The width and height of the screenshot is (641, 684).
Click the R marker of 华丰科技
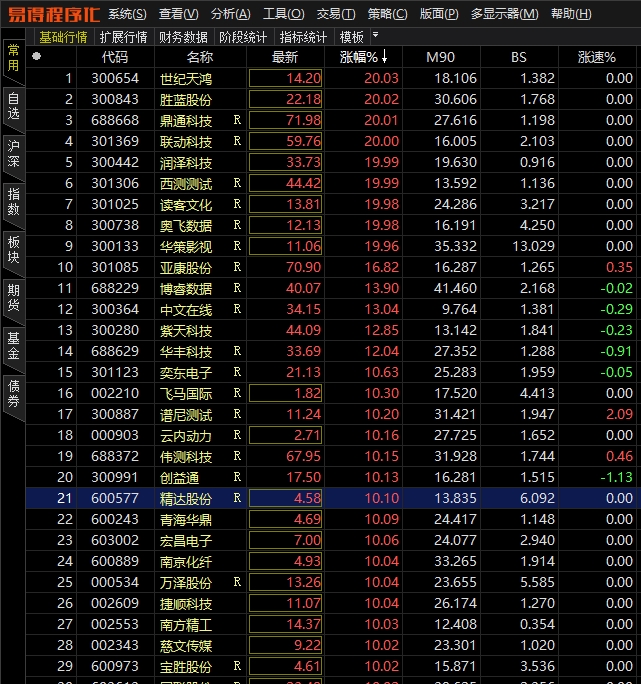237,351
